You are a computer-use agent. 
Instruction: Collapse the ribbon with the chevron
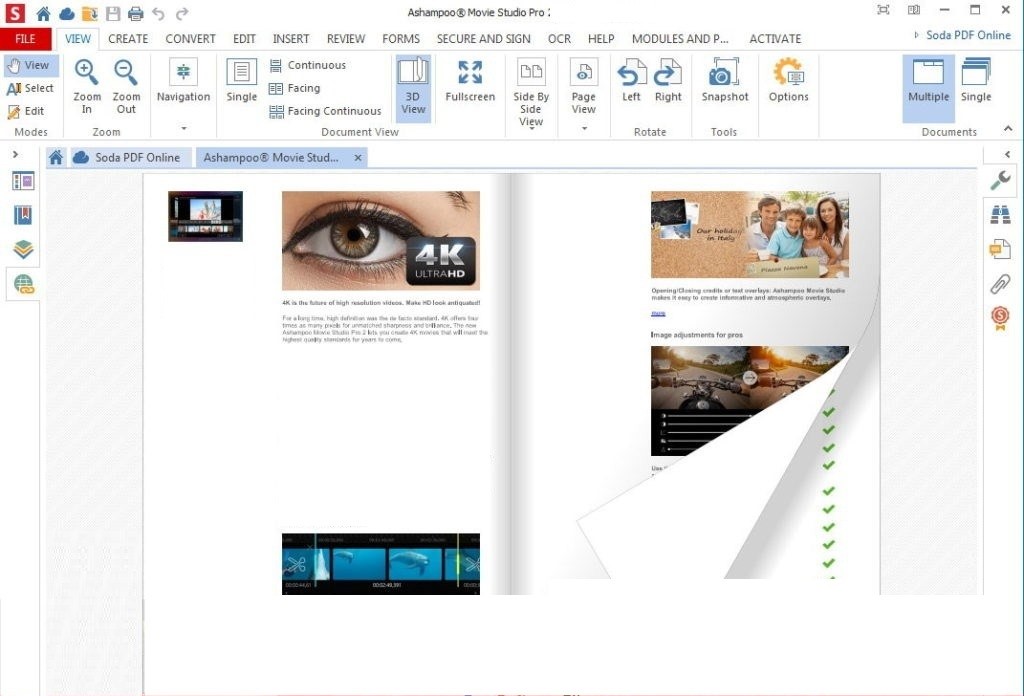(x=1008, y=129)
